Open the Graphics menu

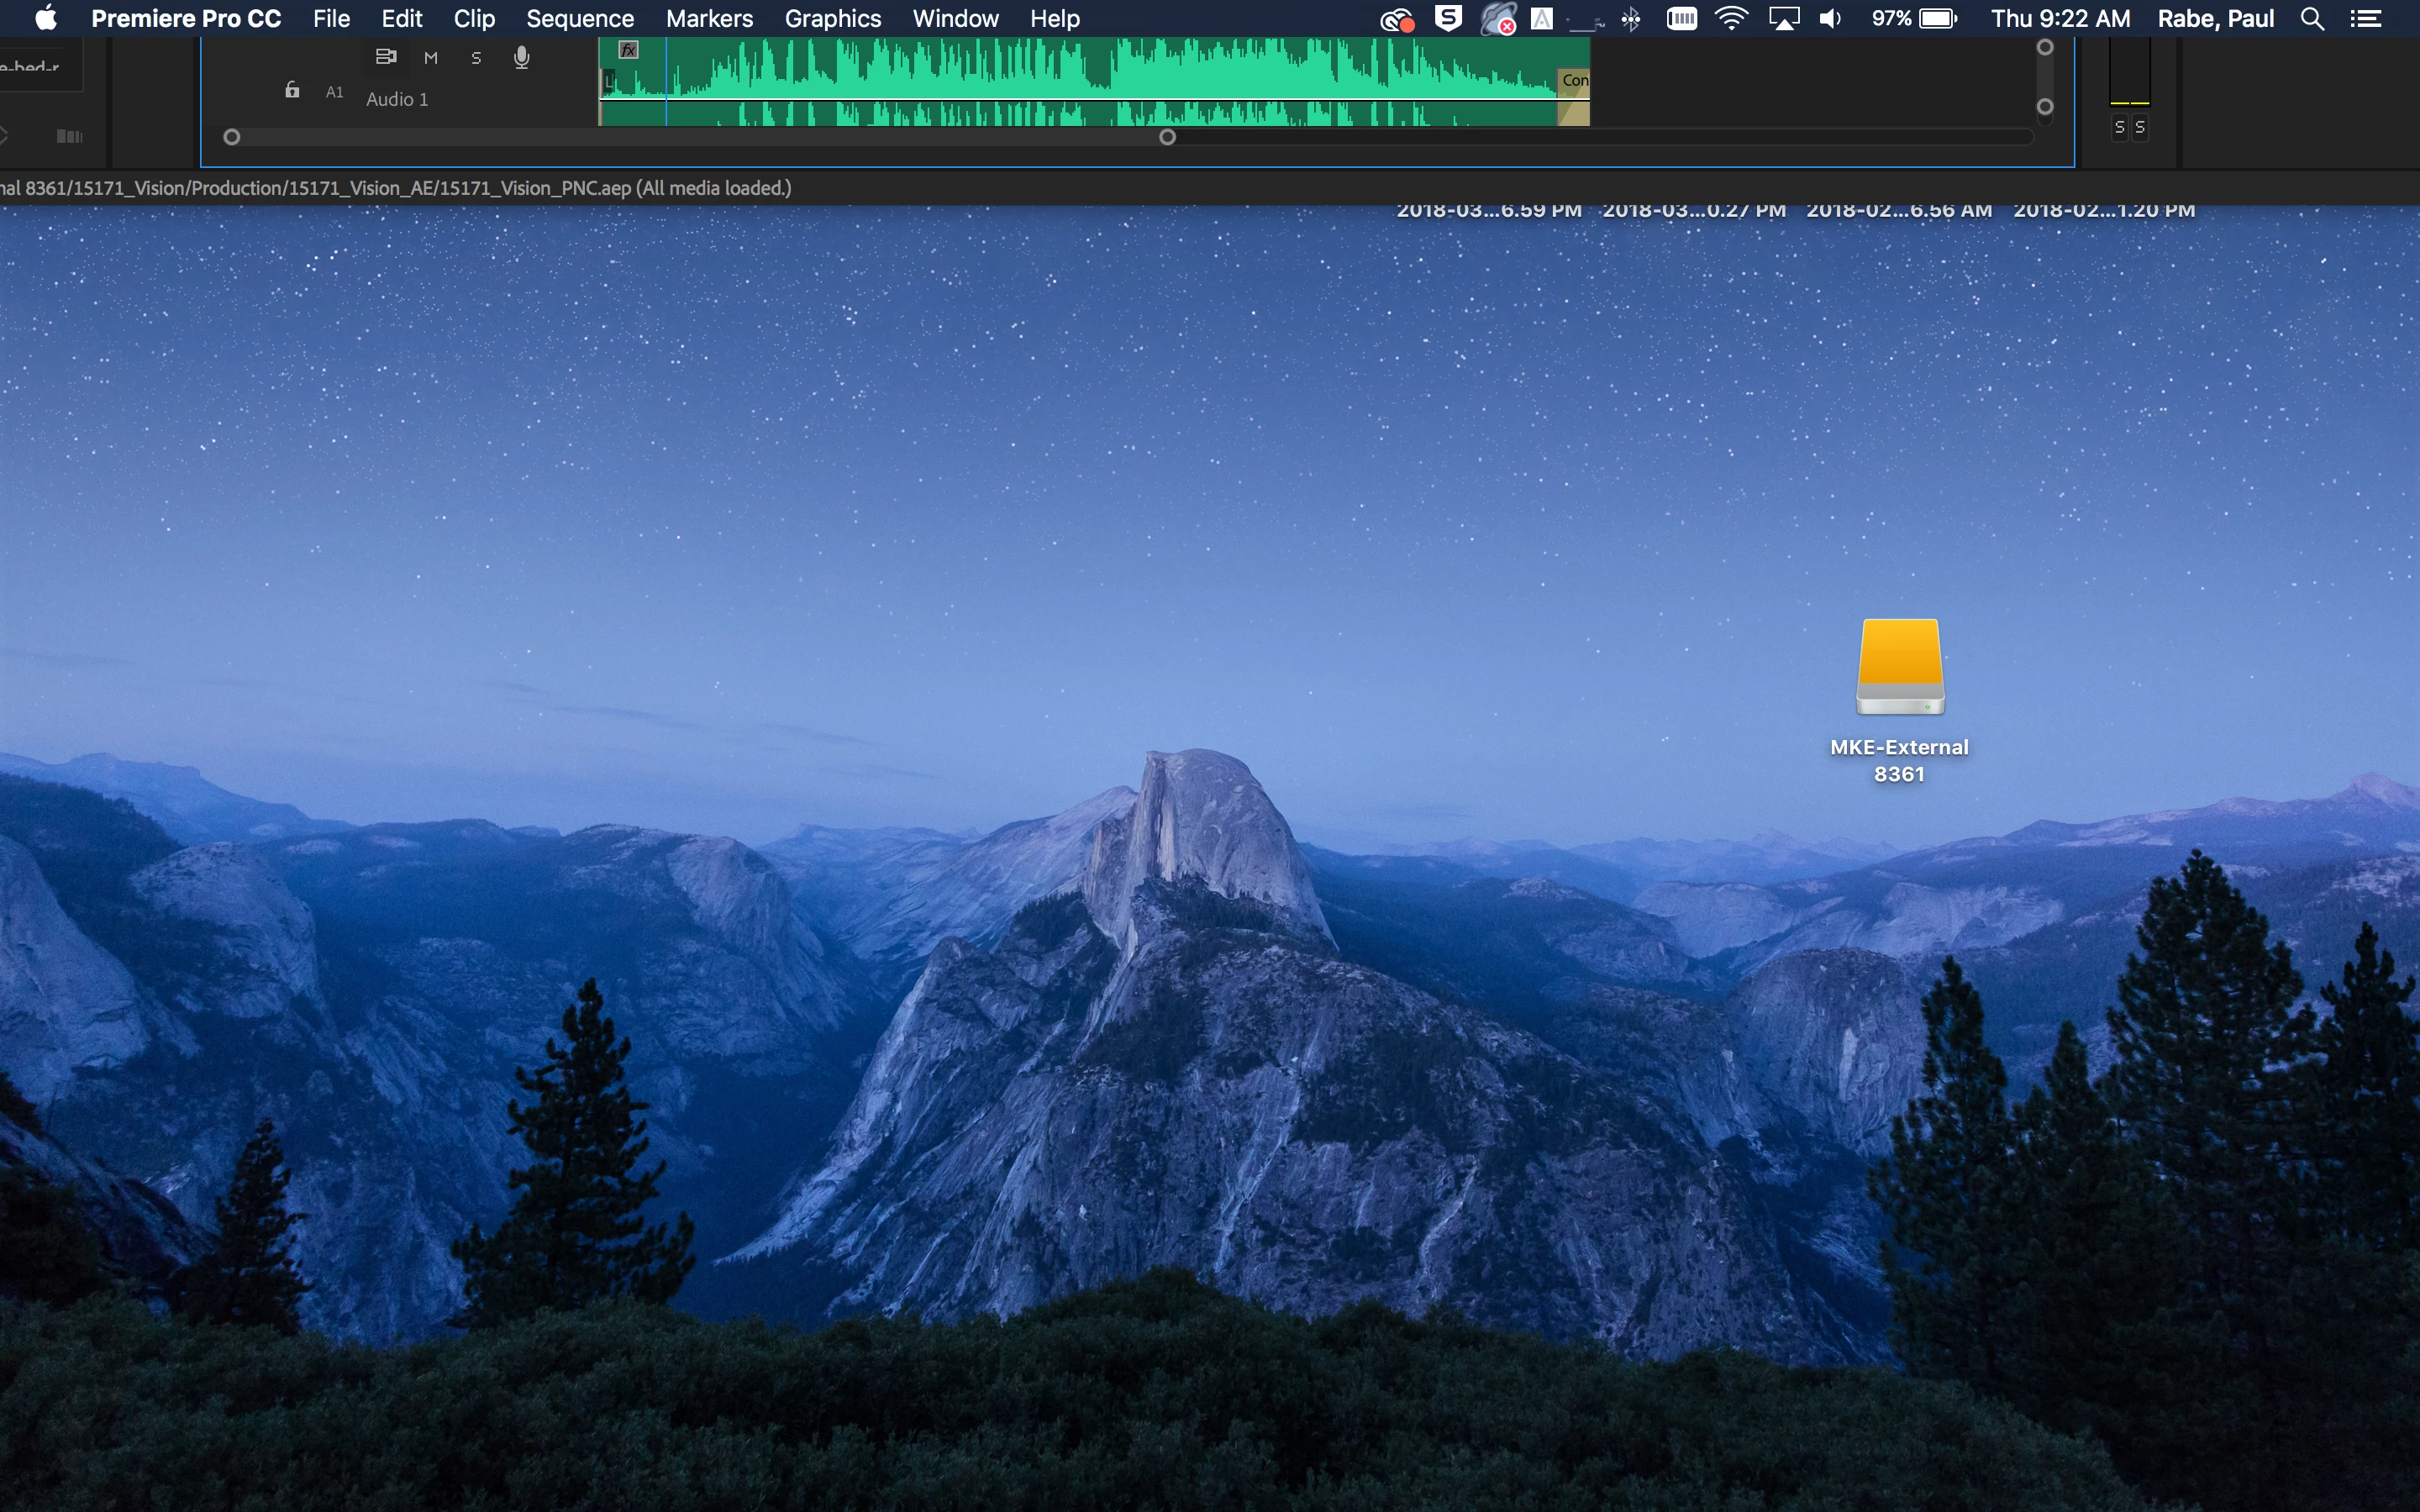833,19
